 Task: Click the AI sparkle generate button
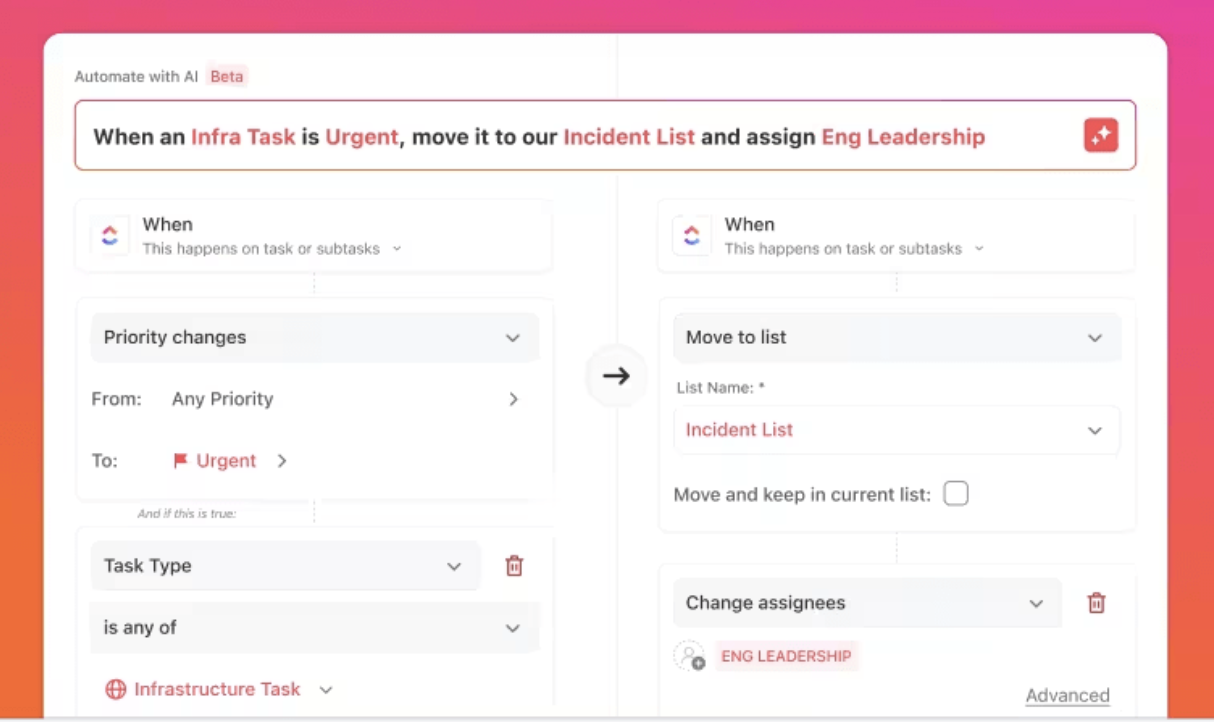click(x=1101, y=136)
